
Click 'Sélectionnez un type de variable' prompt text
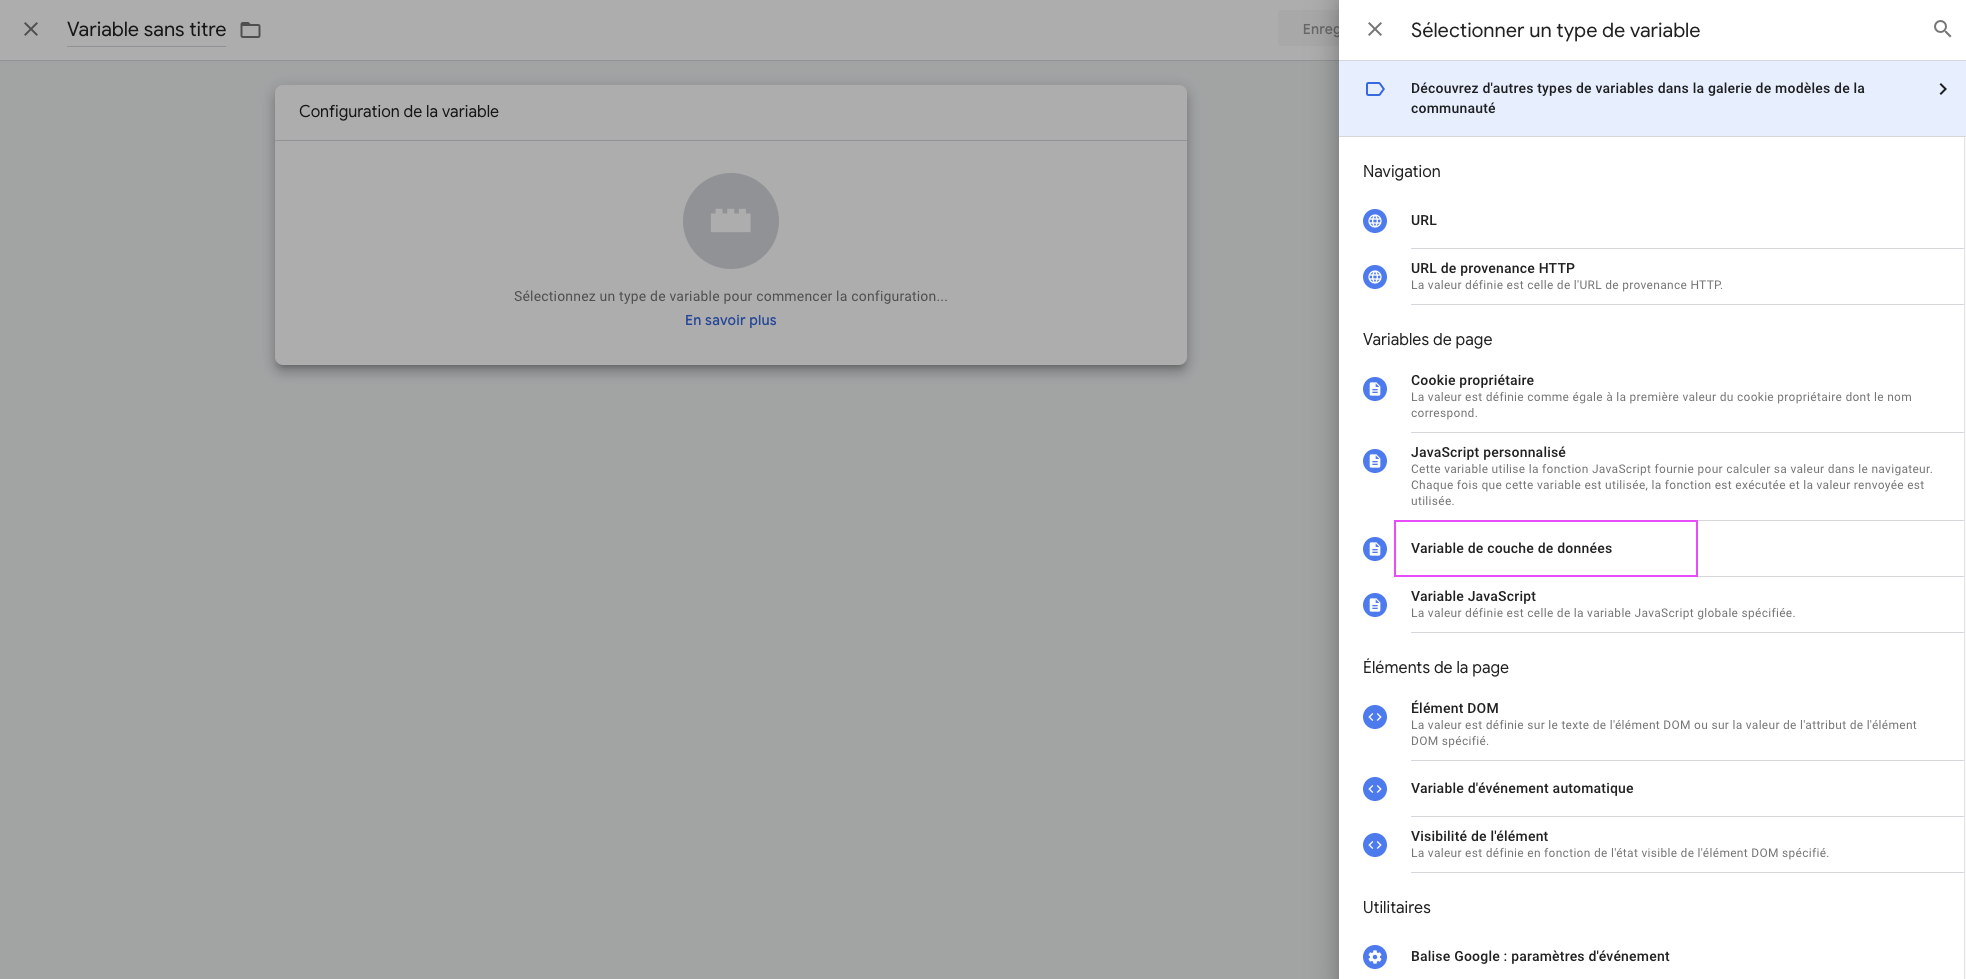(x=731, y=296)
